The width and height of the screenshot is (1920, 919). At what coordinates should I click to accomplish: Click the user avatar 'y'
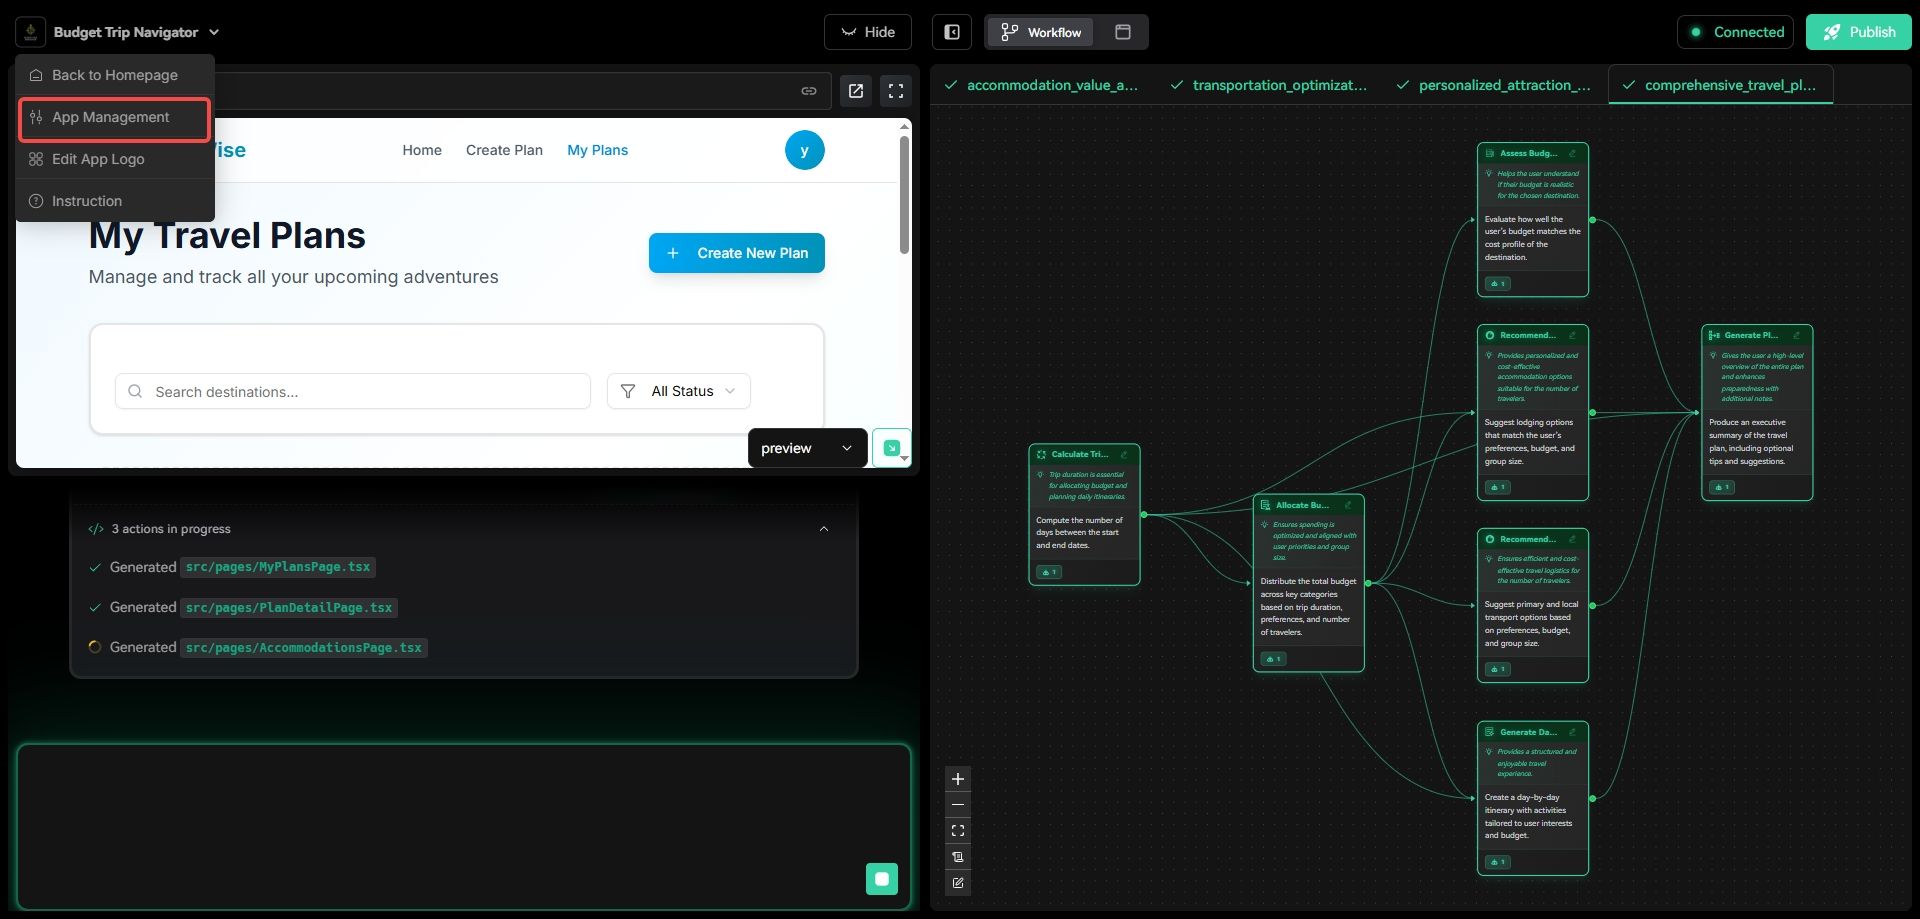(804, 151)
